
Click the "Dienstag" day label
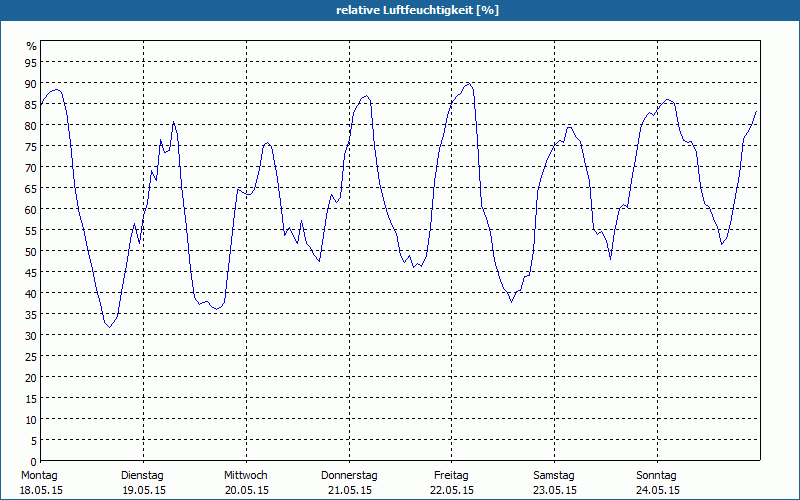coord(142,475)
